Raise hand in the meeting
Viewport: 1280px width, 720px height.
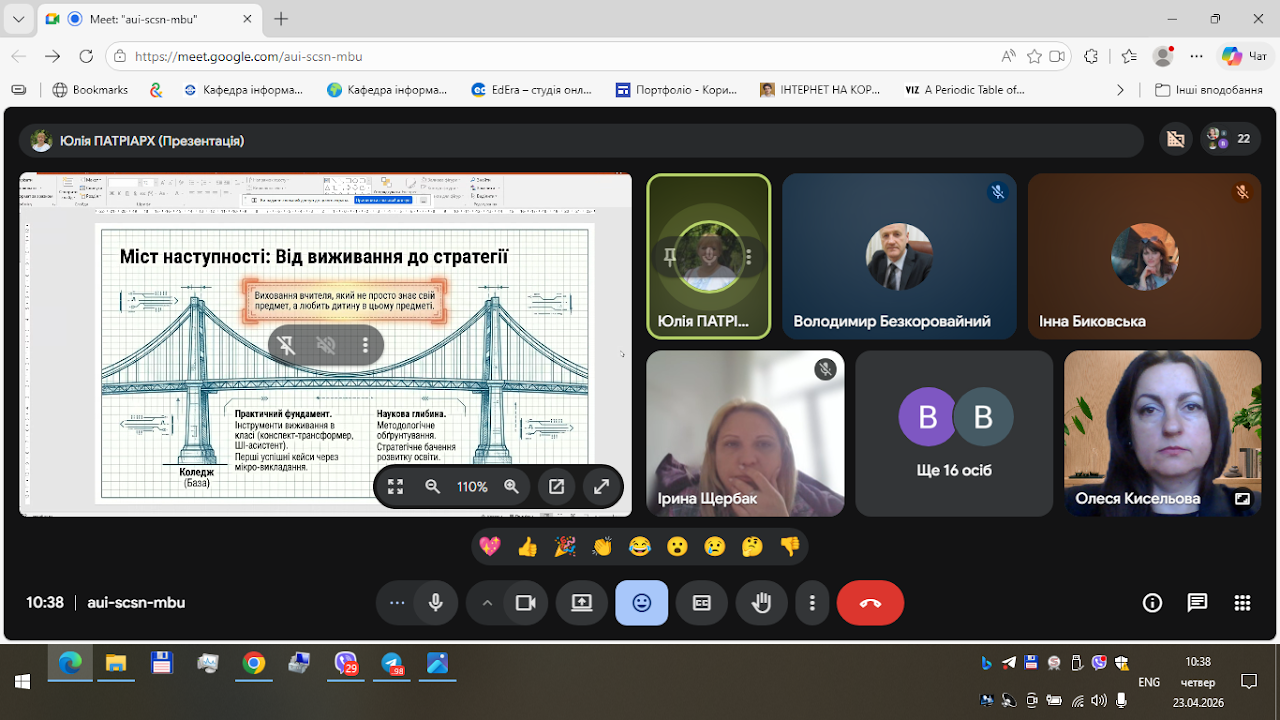762,603
